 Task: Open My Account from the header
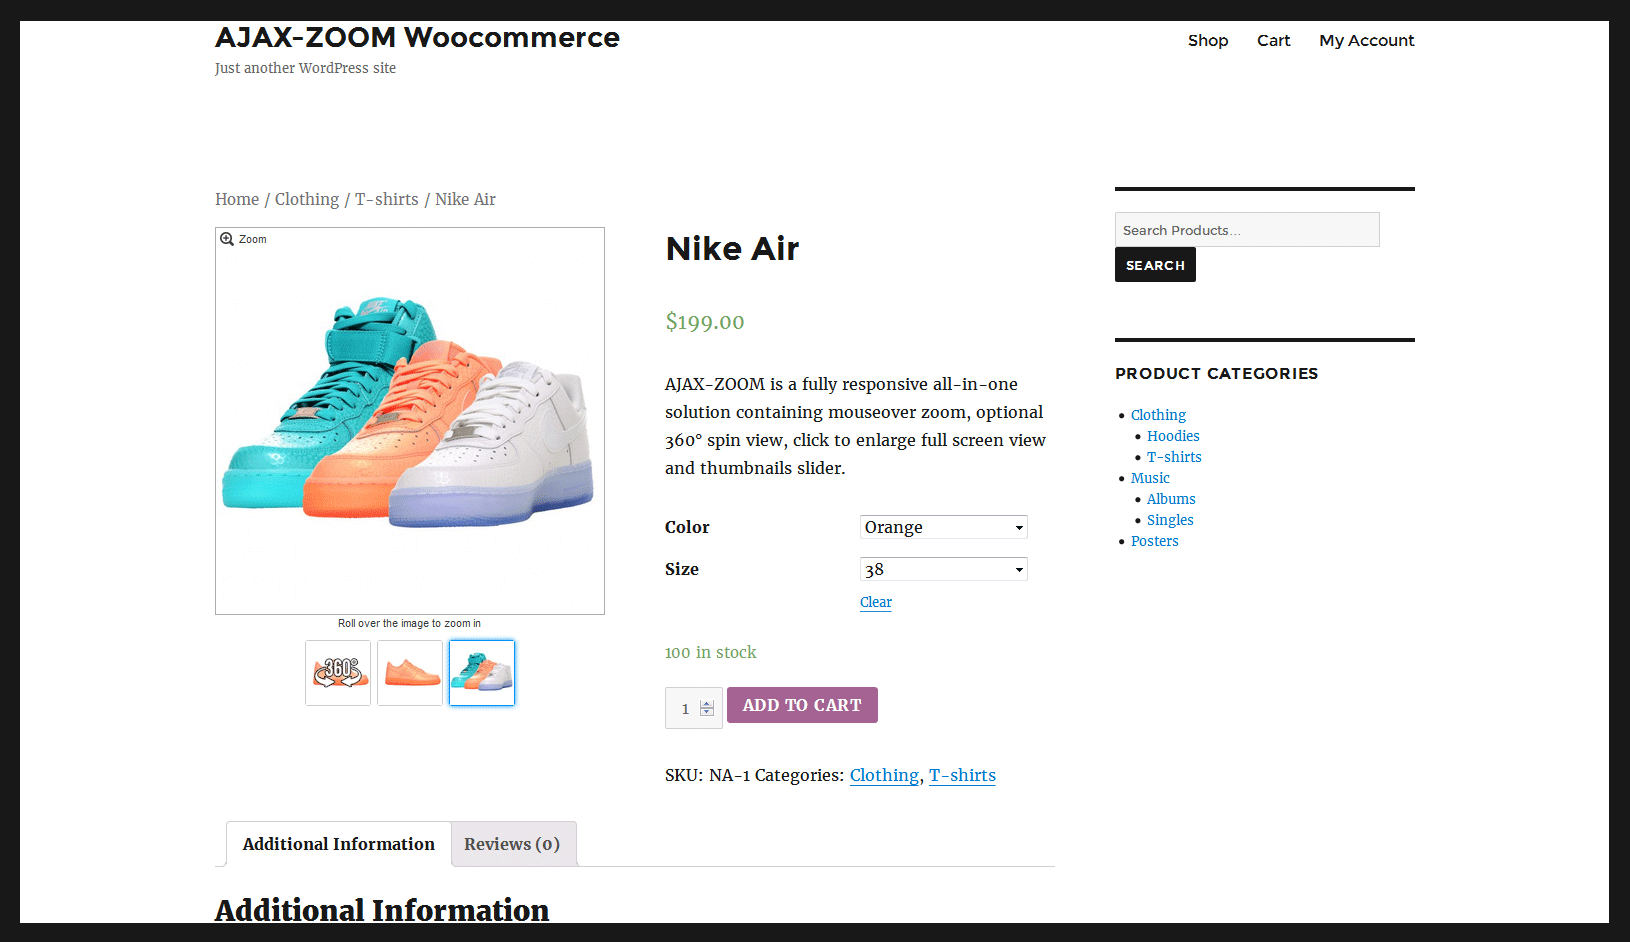pyautogui.click(x=1367, y=40)
